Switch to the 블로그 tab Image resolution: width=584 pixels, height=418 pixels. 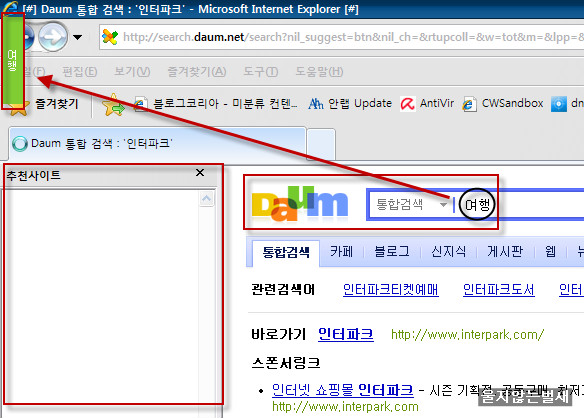392,251
